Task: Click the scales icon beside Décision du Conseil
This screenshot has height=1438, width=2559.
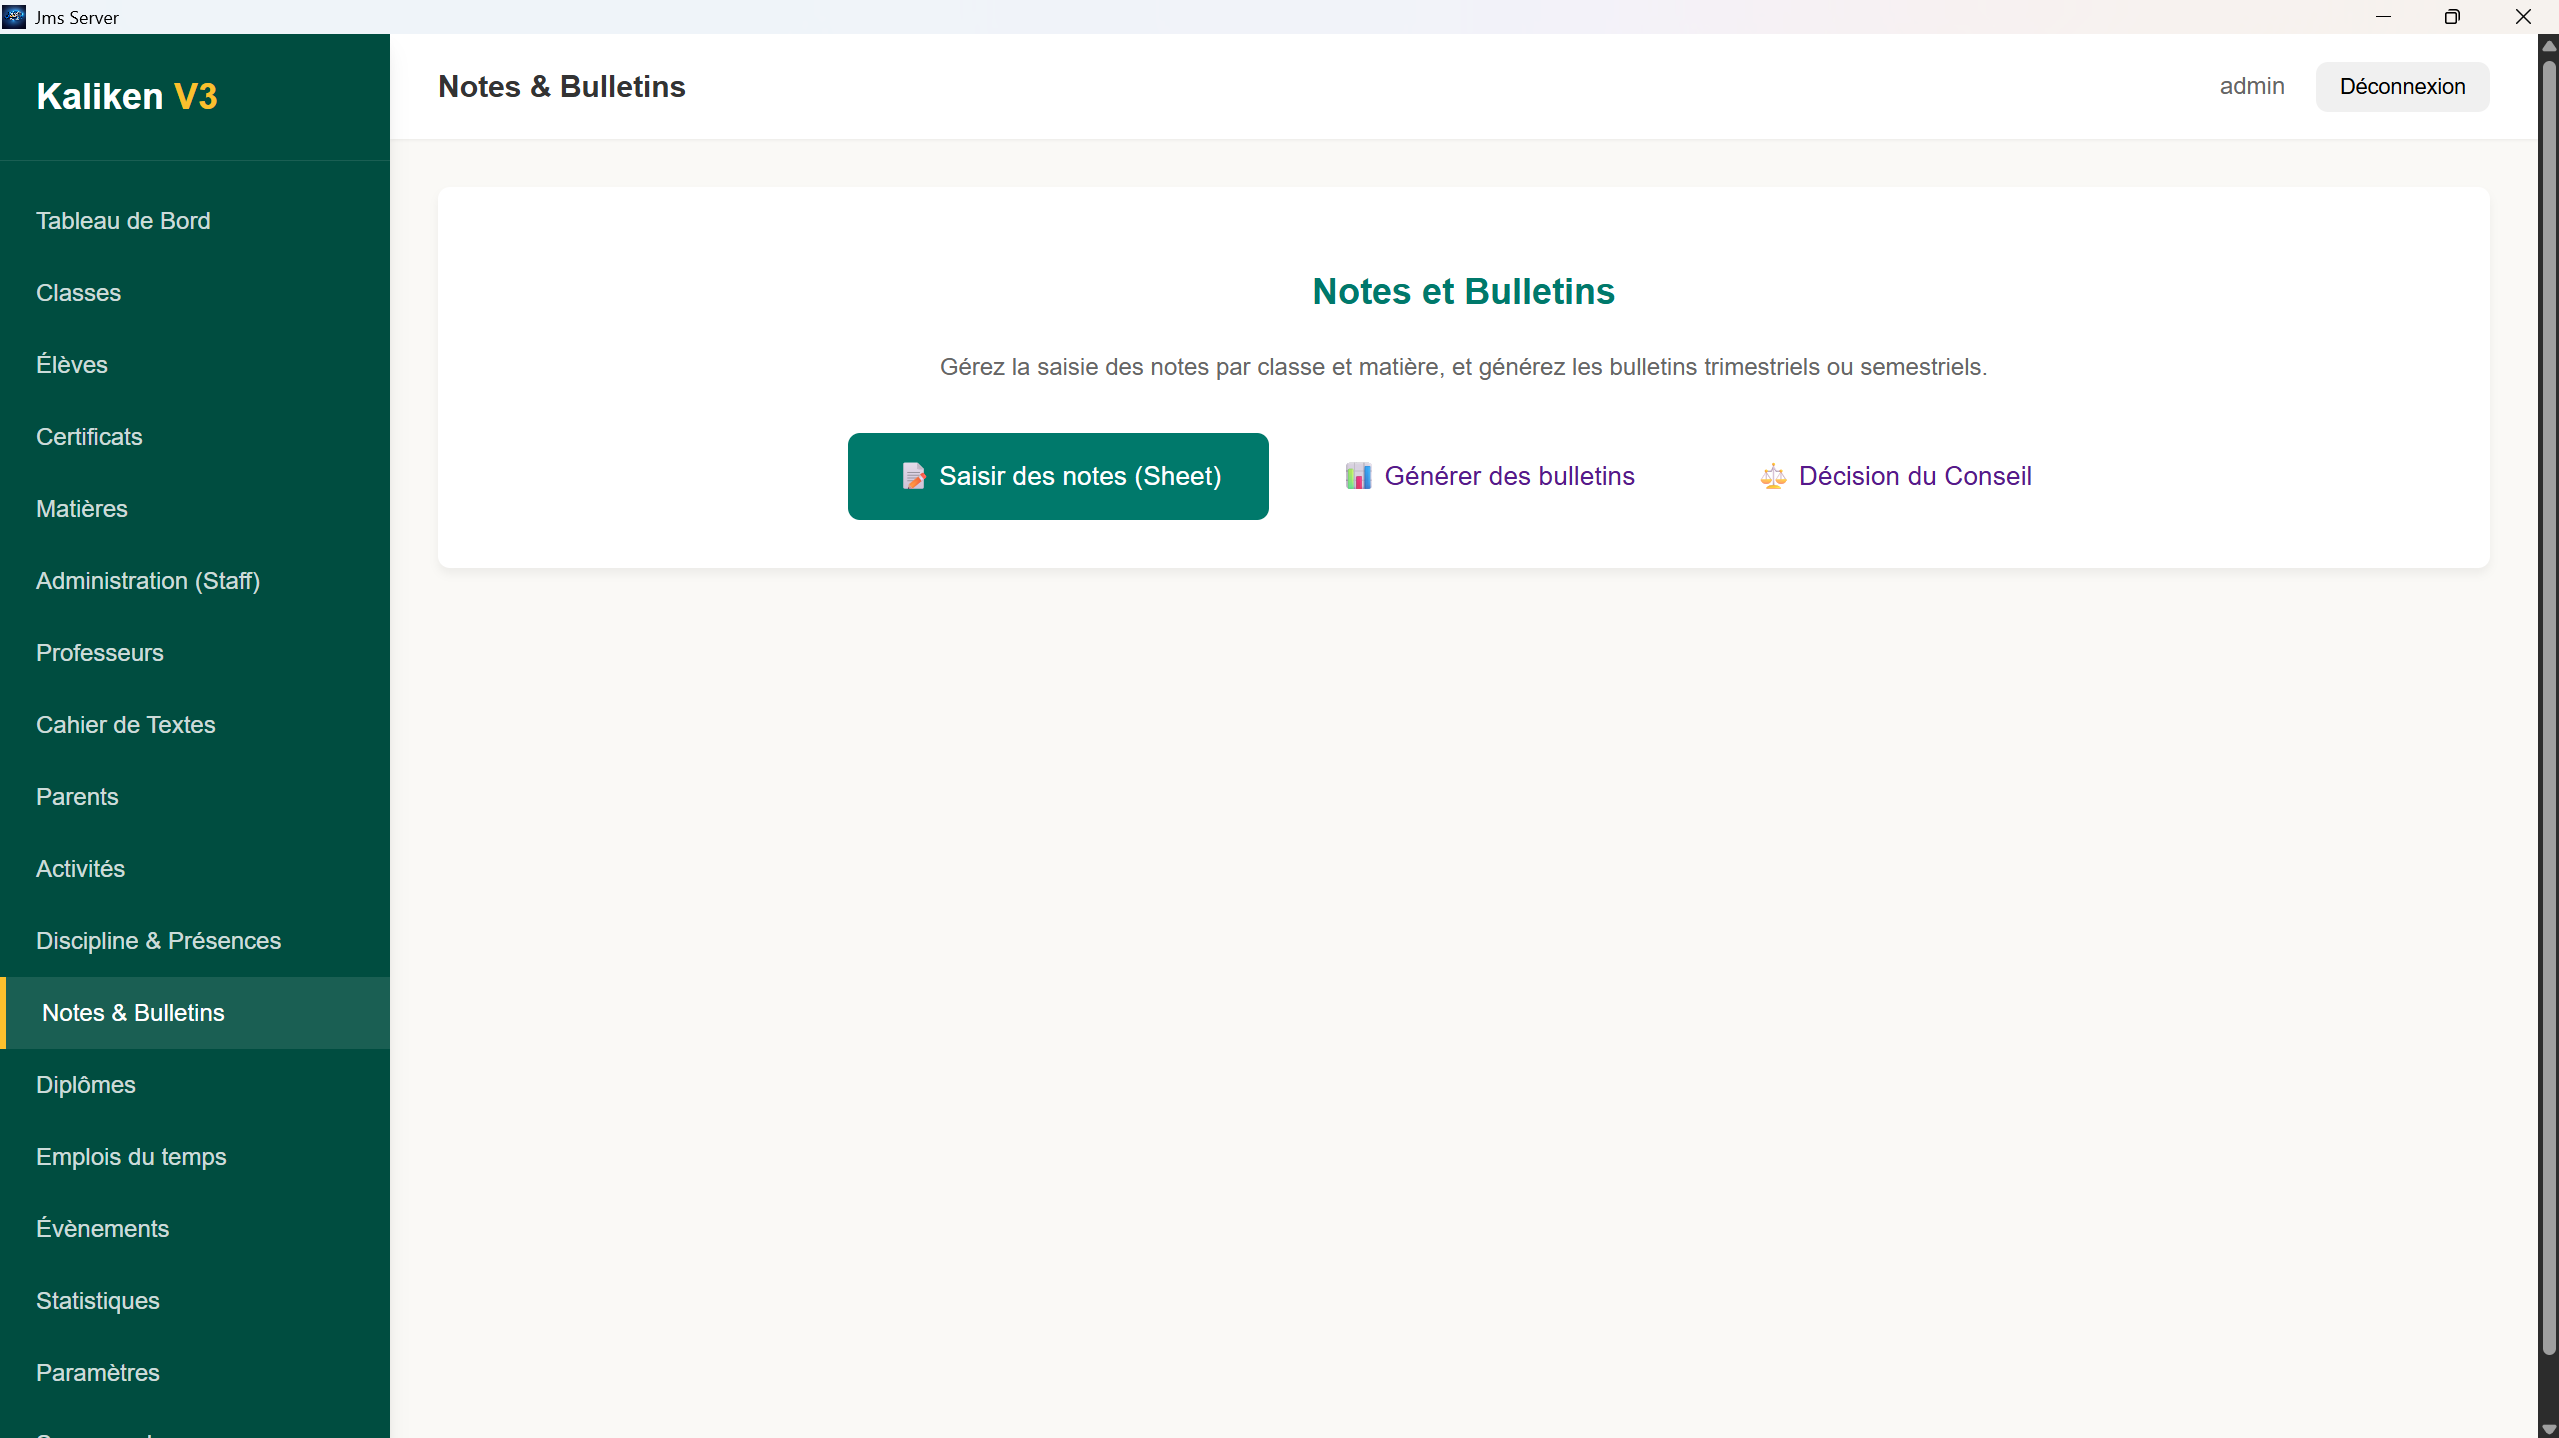Action: 1772,476
